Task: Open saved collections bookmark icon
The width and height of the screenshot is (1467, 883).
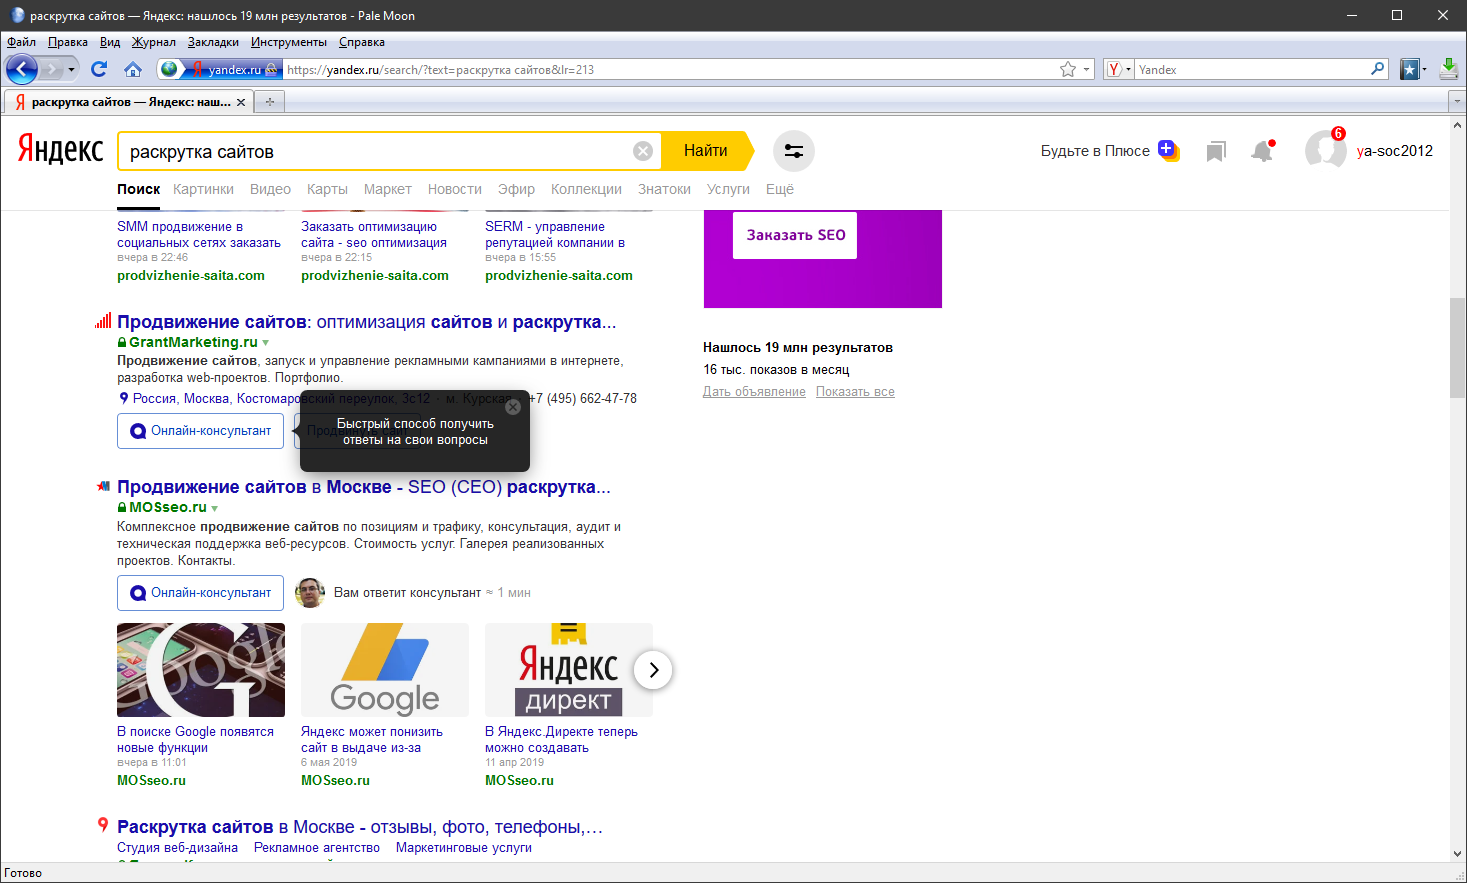Action: 1216,151
